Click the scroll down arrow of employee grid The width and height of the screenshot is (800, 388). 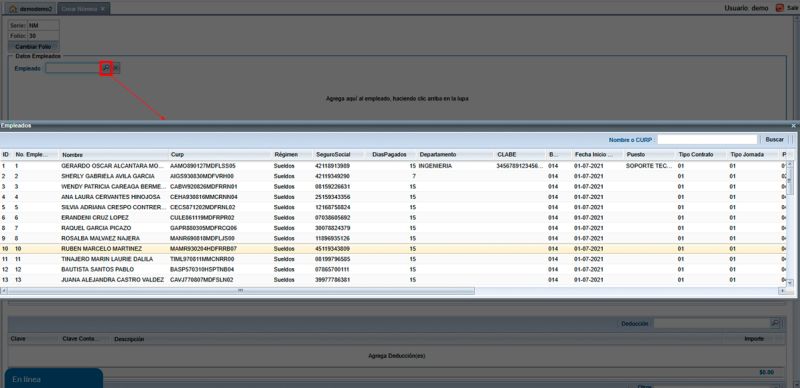coord(790,282)
